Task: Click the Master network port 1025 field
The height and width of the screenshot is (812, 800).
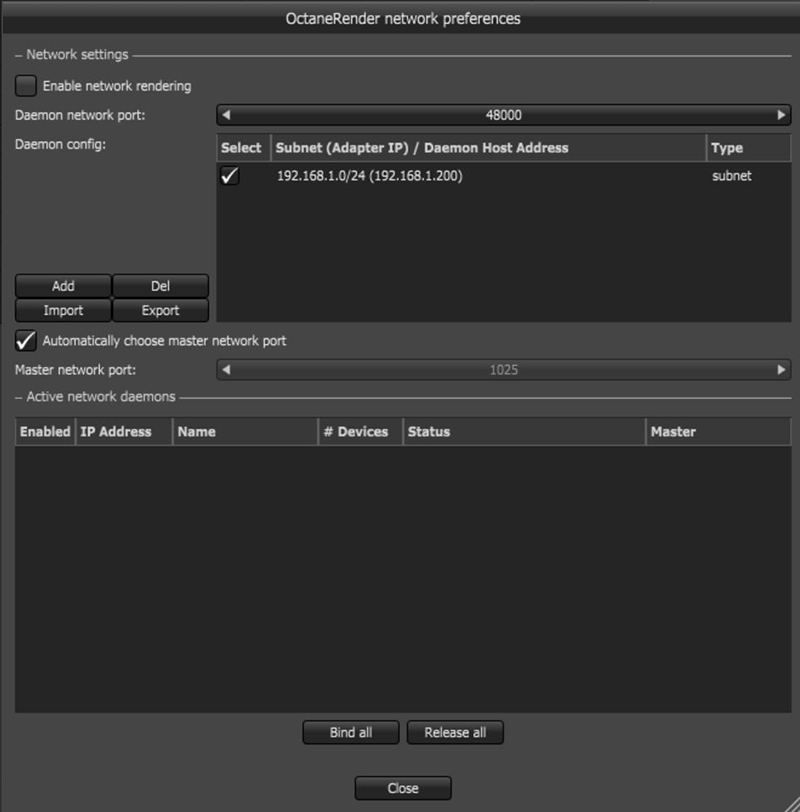Action: coord(503,370)
